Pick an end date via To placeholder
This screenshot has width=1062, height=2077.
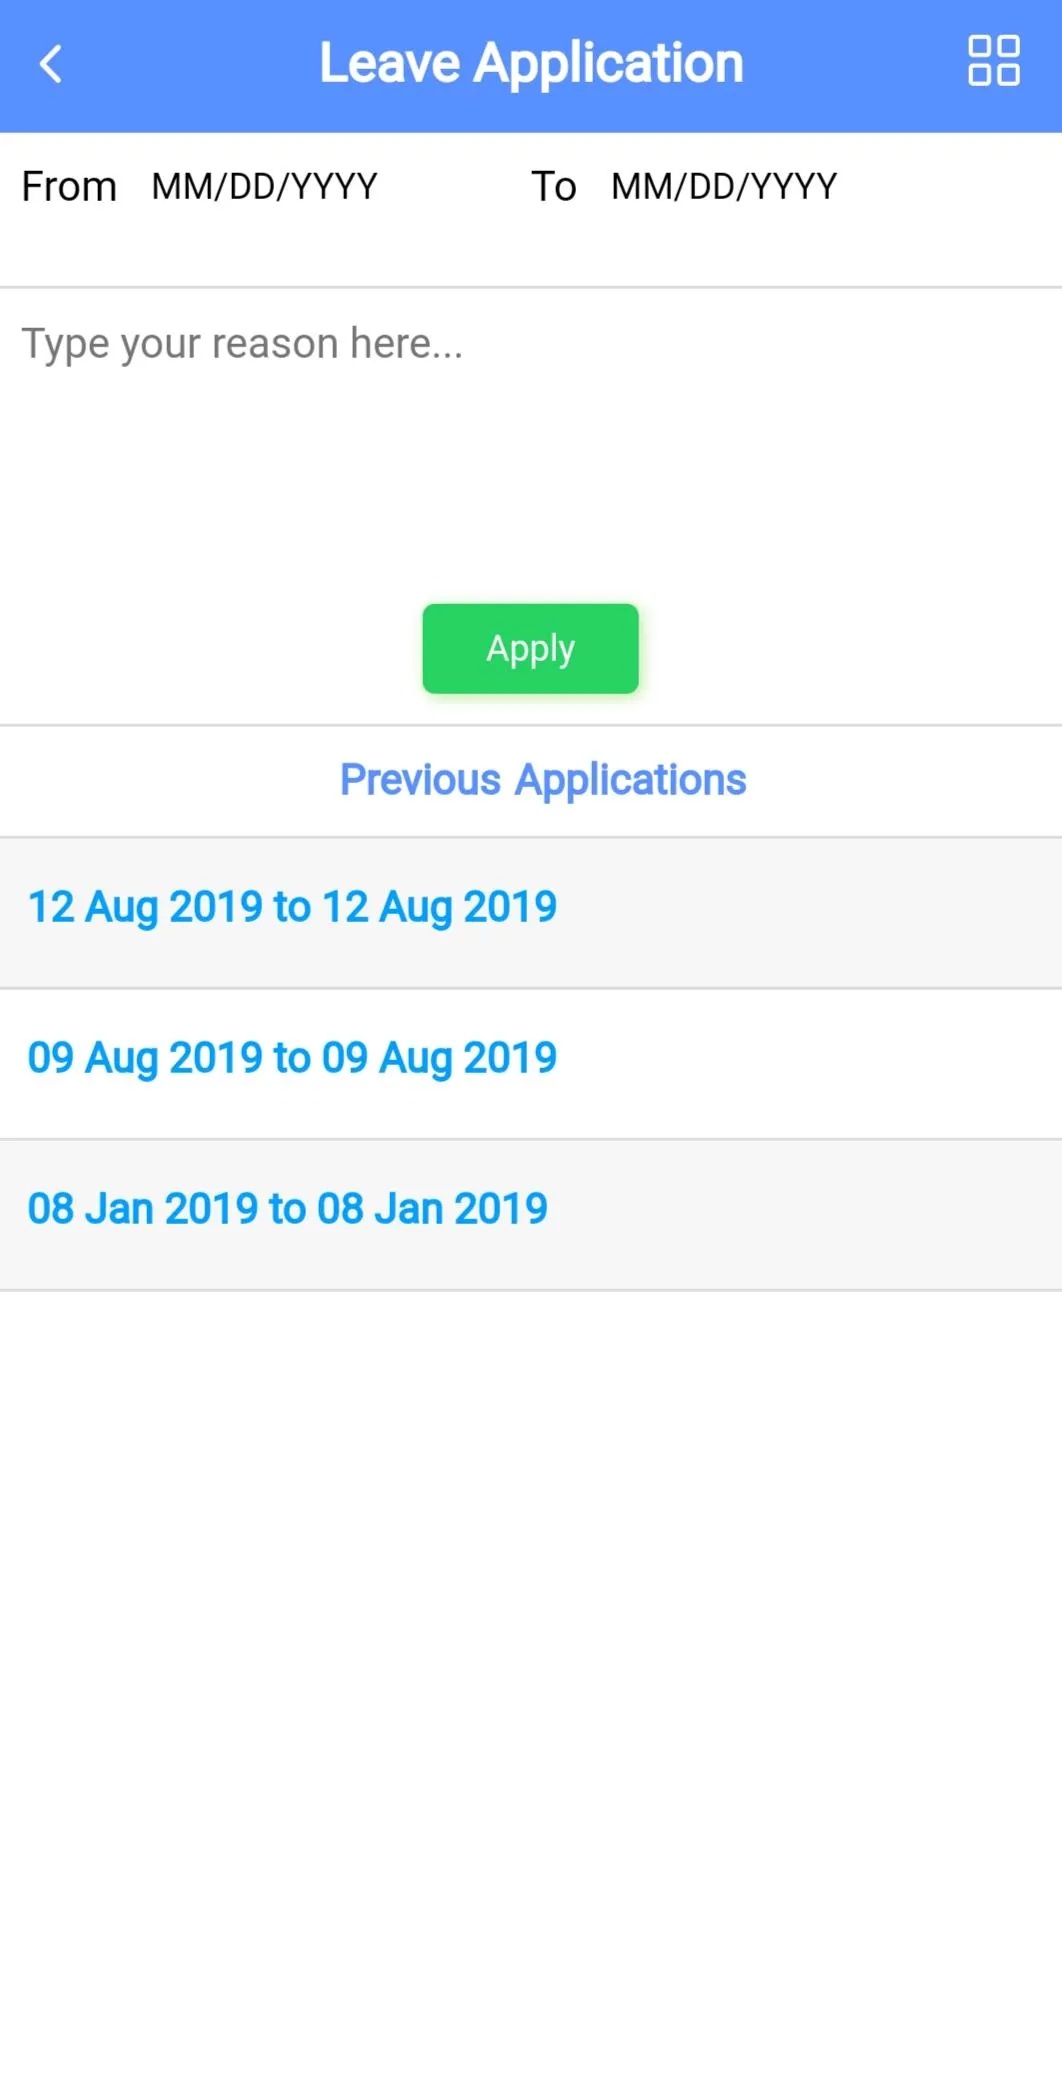(724, 187)
